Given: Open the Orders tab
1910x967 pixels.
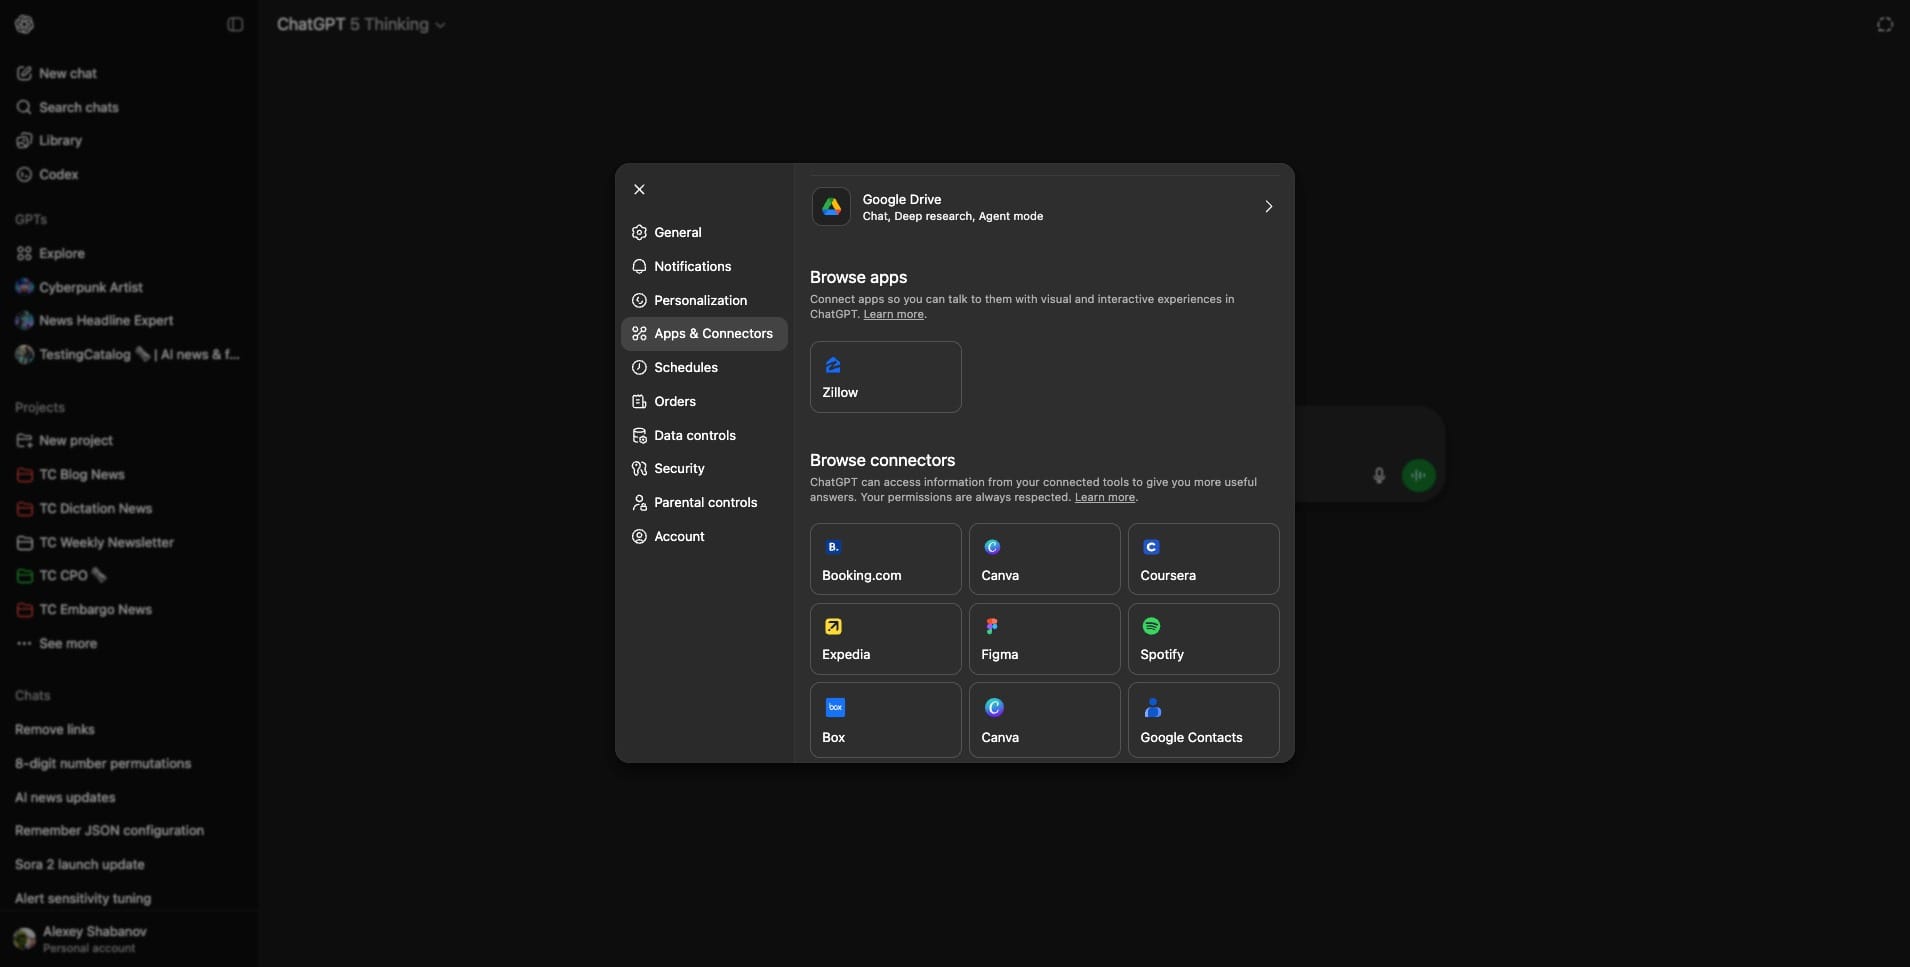Looking at the screenshot, I should coord(704,401).
